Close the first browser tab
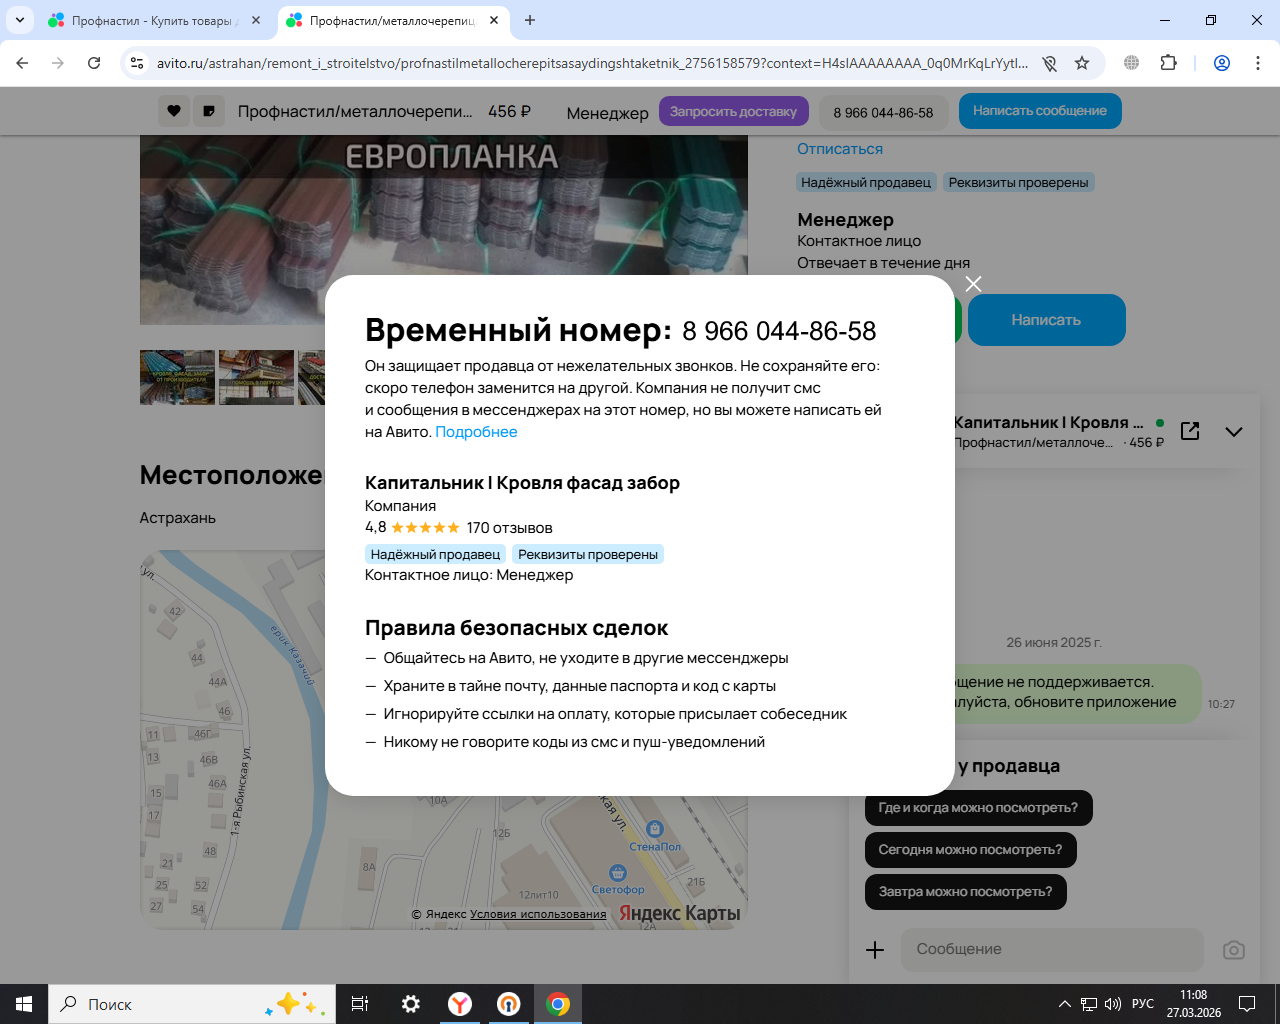 (x=256, y=20)
